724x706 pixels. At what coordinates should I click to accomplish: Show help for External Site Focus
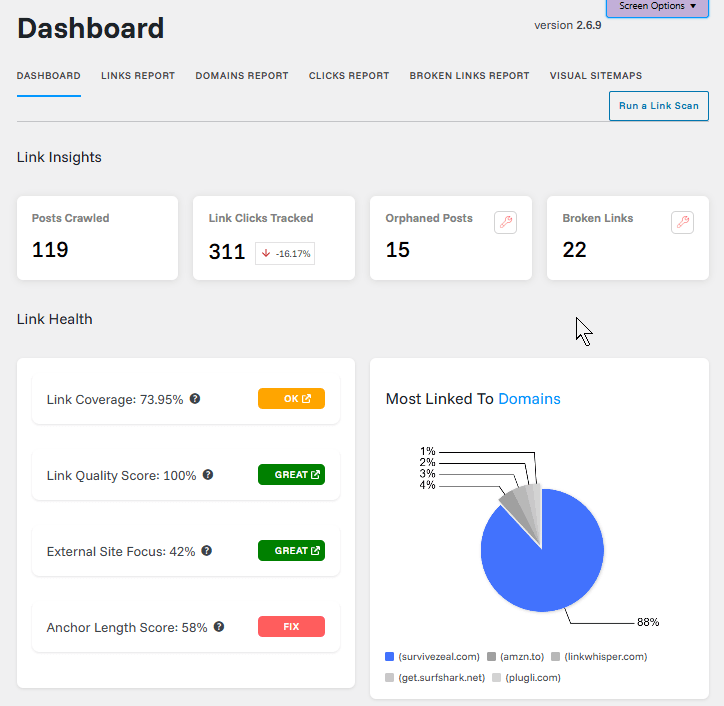(x=206, y=550)
